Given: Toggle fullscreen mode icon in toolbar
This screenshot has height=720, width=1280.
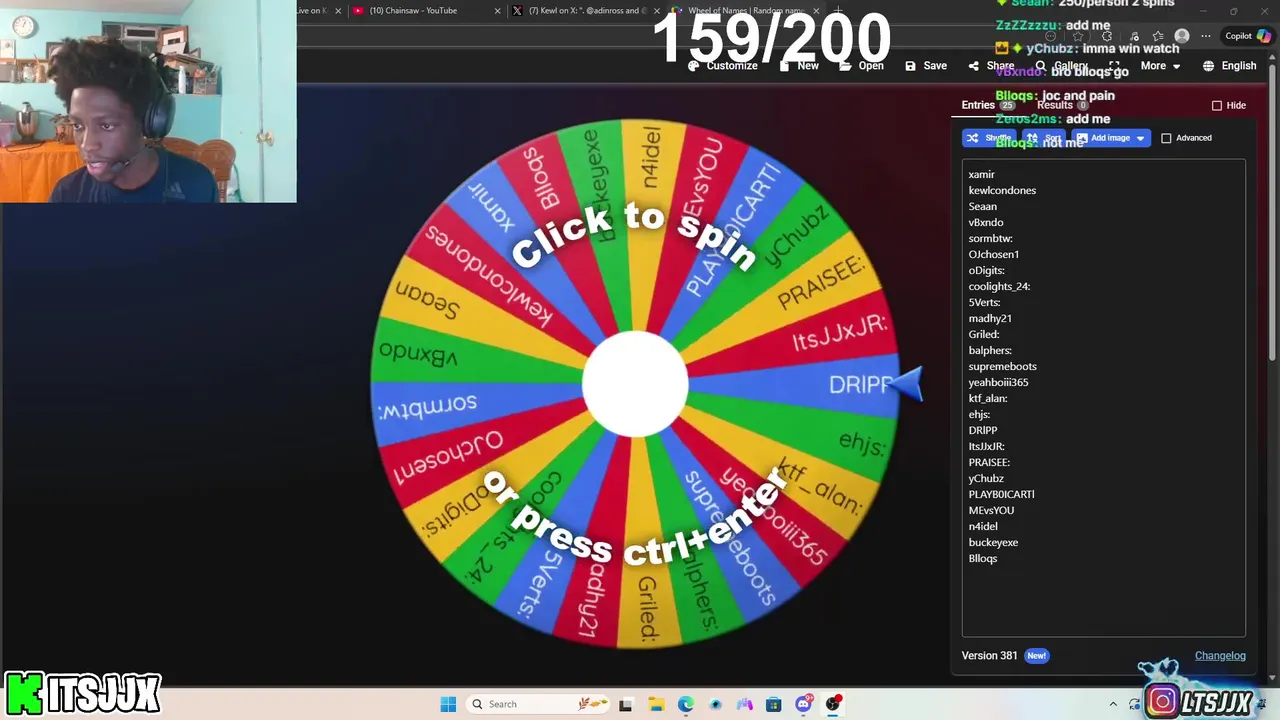Looking at the screenshot, I should click(x=1115, y=65).
